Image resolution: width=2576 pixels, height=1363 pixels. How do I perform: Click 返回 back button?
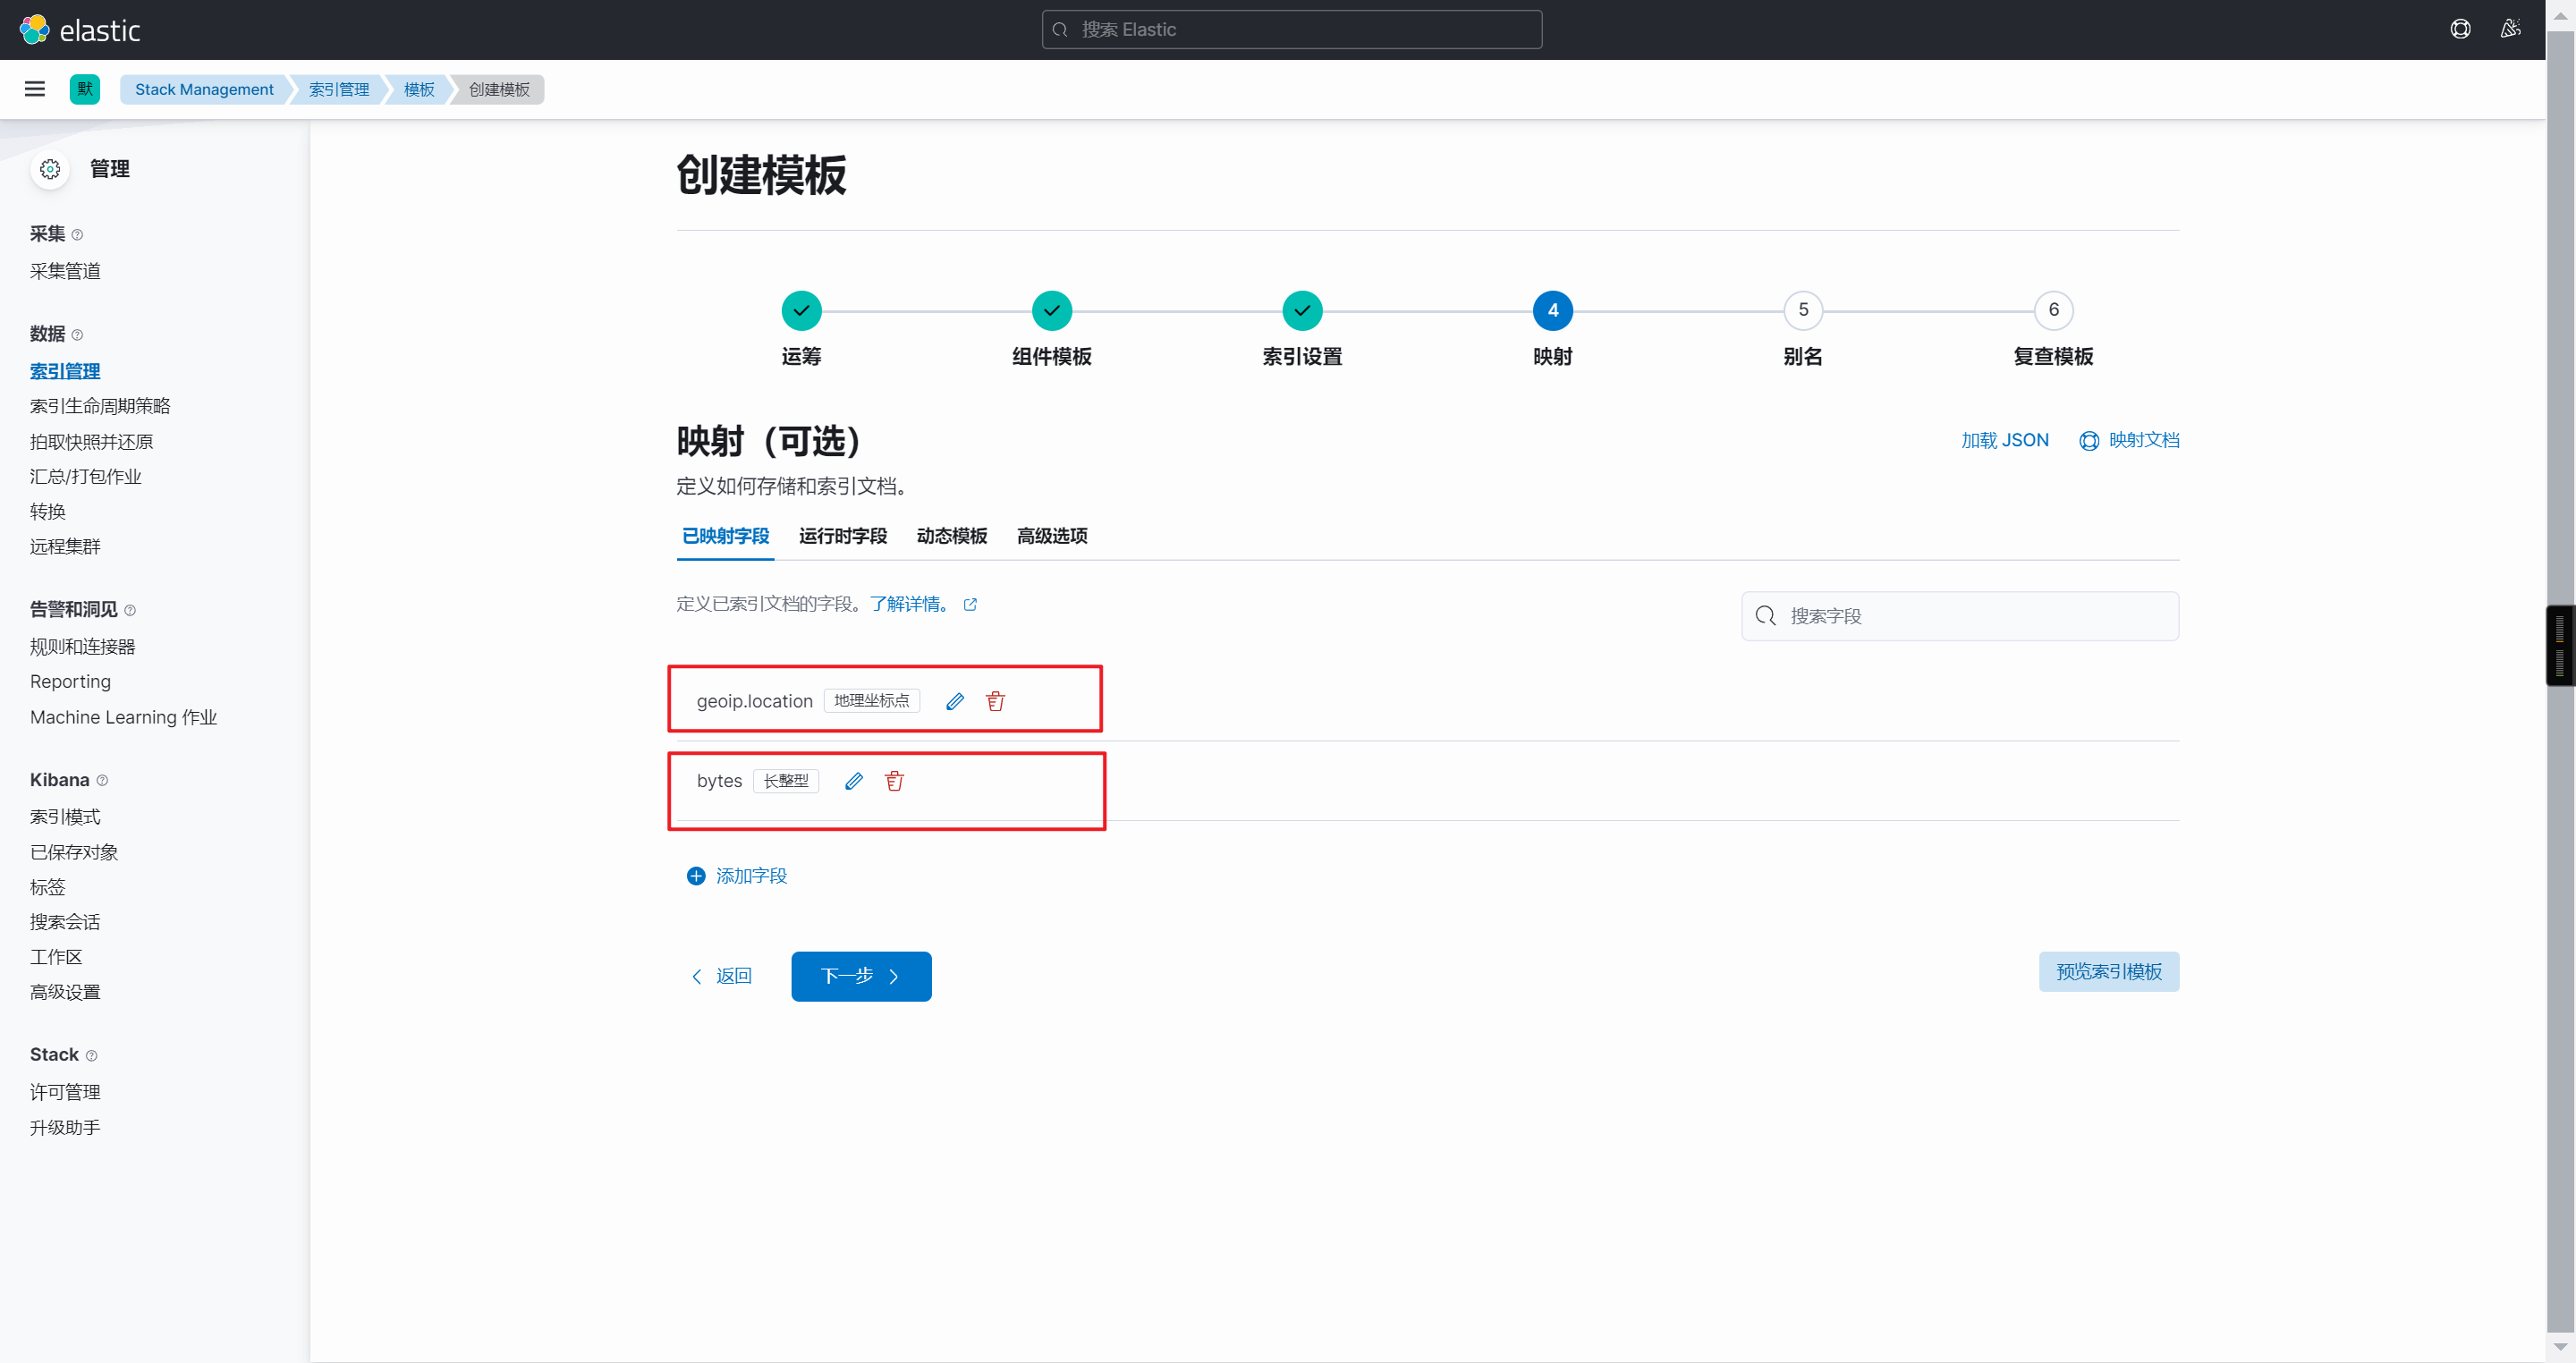(721, 976)
